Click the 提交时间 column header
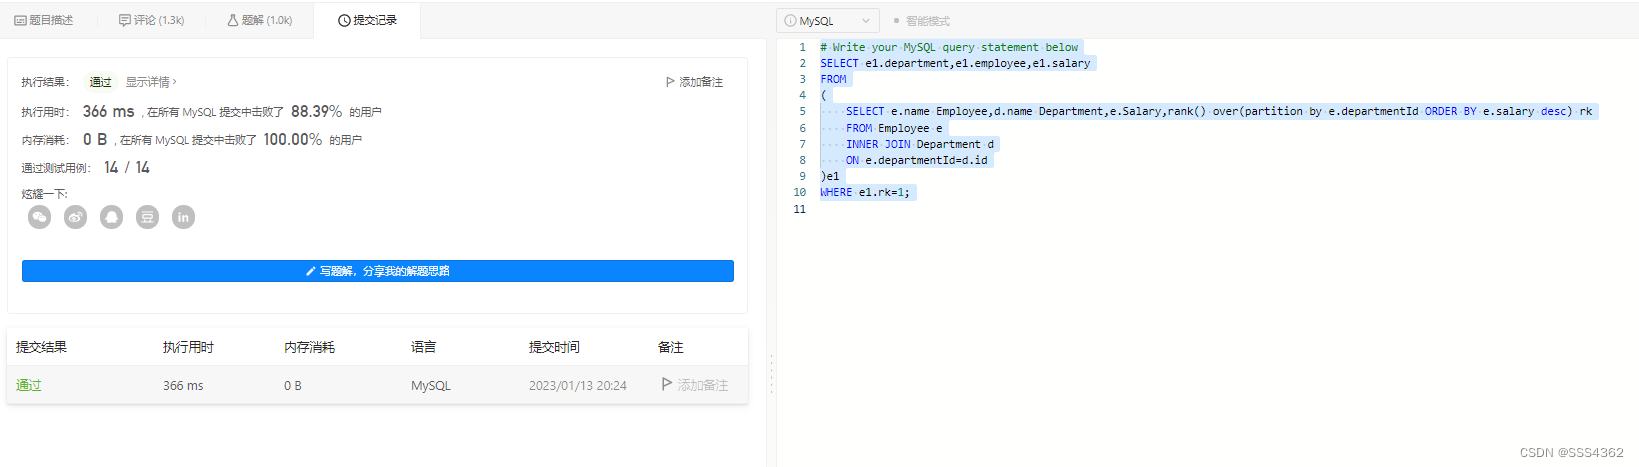This screenshot has width=1639, height=467. [554, 347]
